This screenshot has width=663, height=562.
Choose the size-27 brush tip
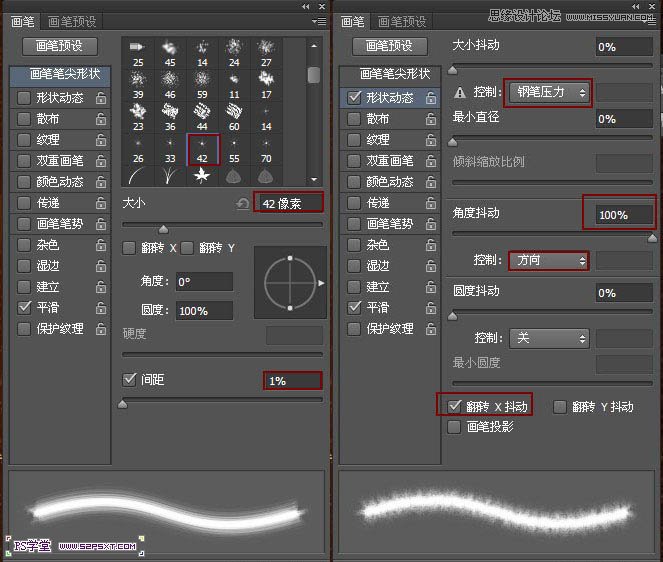266,53
